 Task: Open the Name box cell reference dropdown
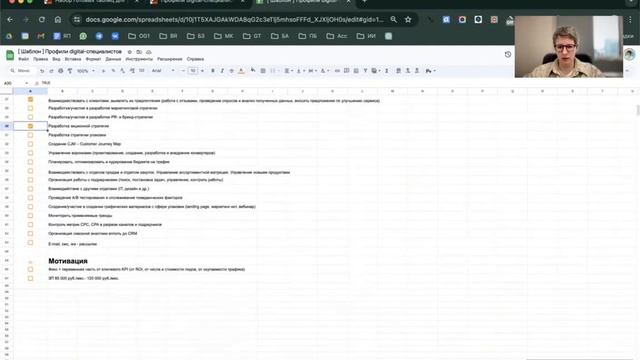tap(27, 83)
